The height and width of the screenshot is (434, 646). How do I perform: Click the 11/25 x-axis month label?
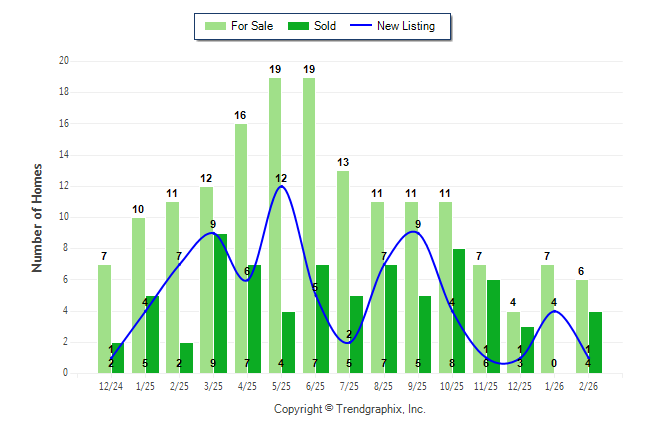[x=486, y=385]
